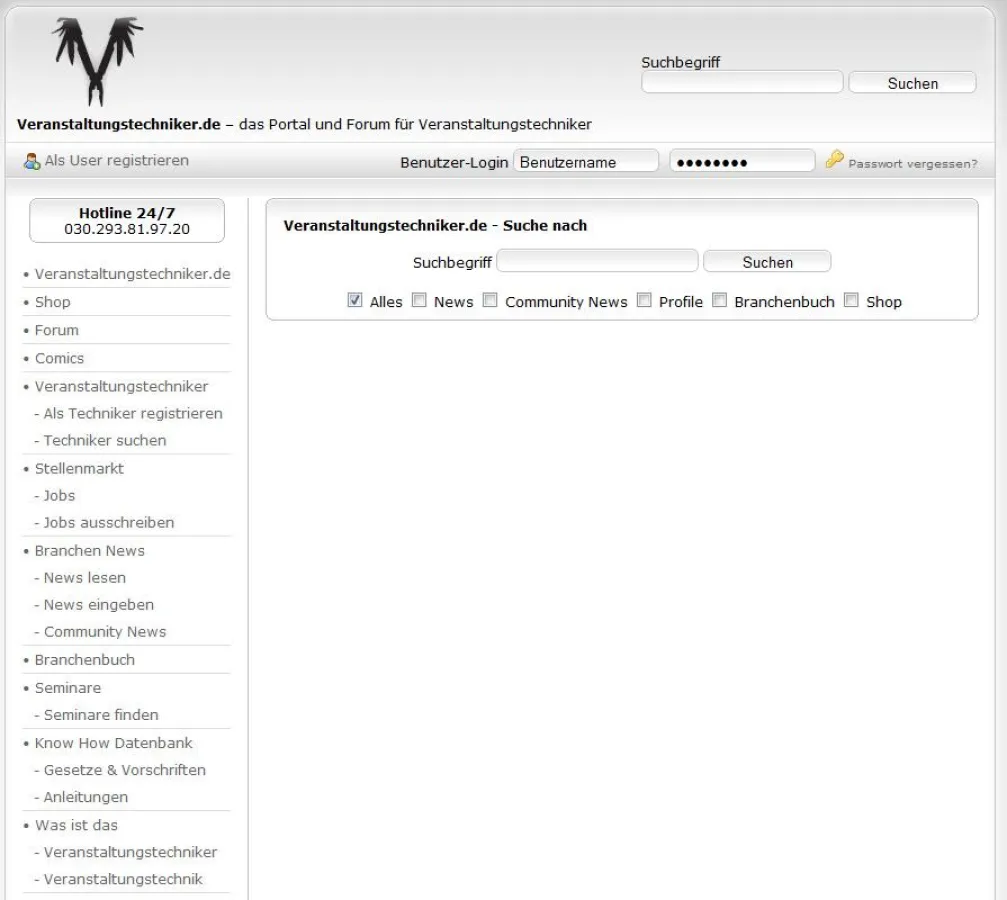Uncheck the 'Alles' checkbox

click(355, 300)
